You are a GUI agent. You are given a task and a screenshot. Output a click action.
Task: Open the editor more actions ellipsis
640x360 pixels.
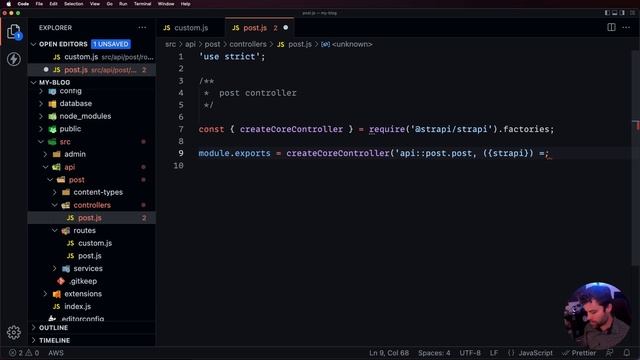pyautogui.click(x=626, y=28)
